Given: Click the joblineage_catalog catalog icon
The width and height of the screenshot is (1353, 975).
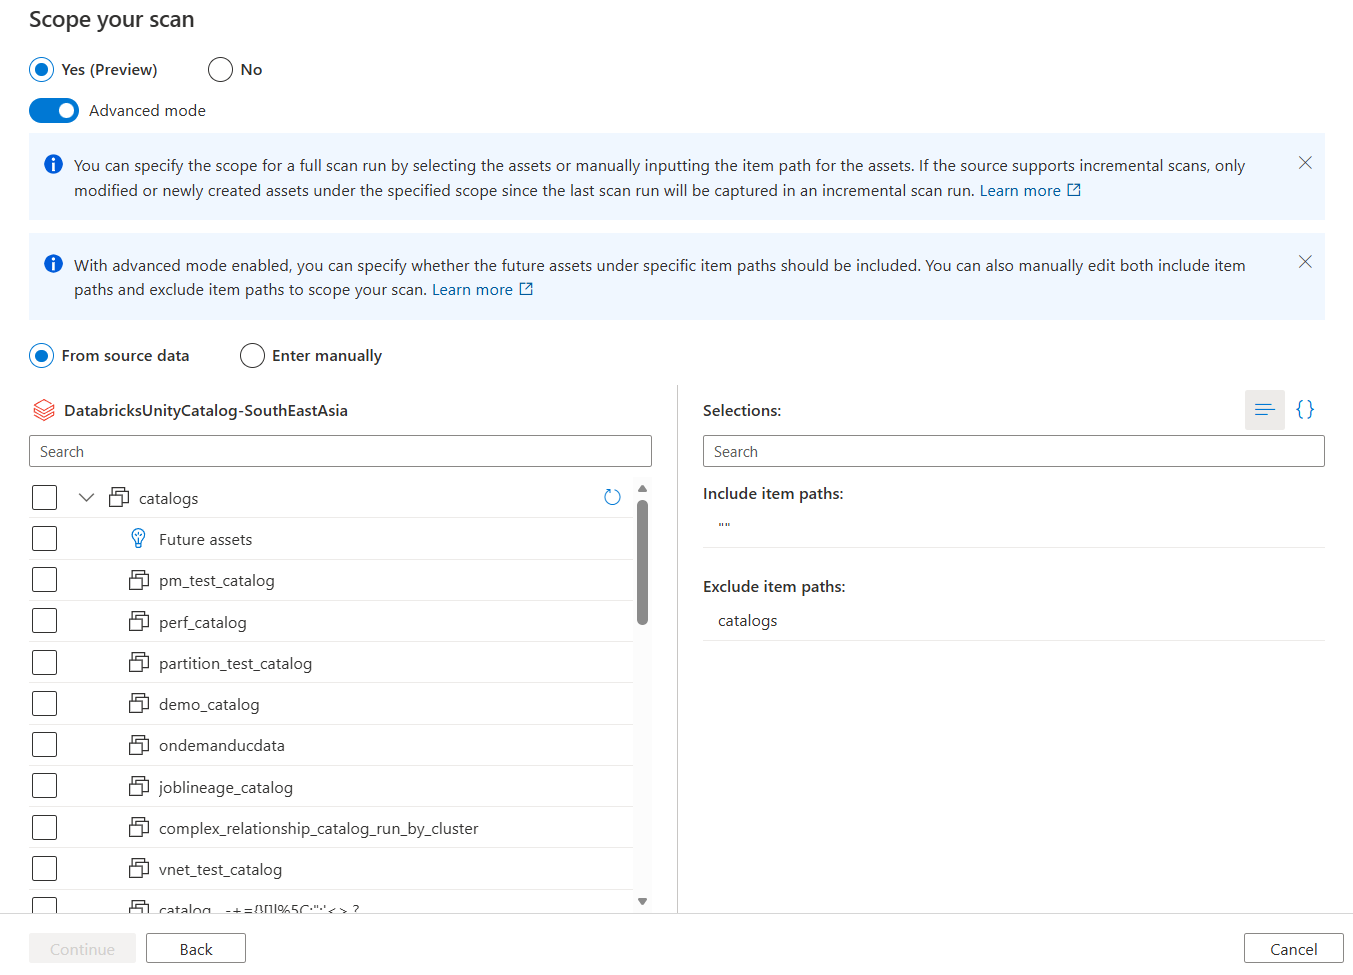Looking at the screenshot, I should [139, 787].
